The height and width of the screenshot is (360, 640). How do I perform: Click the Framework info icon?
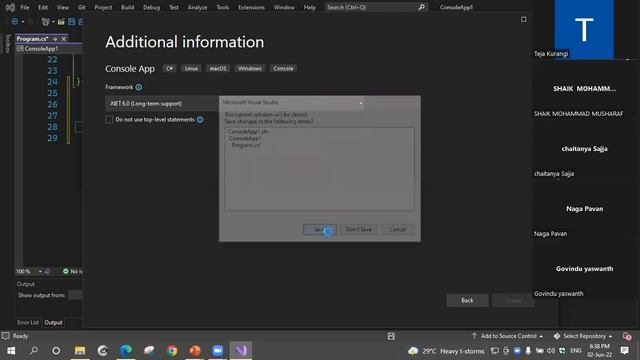139,87
